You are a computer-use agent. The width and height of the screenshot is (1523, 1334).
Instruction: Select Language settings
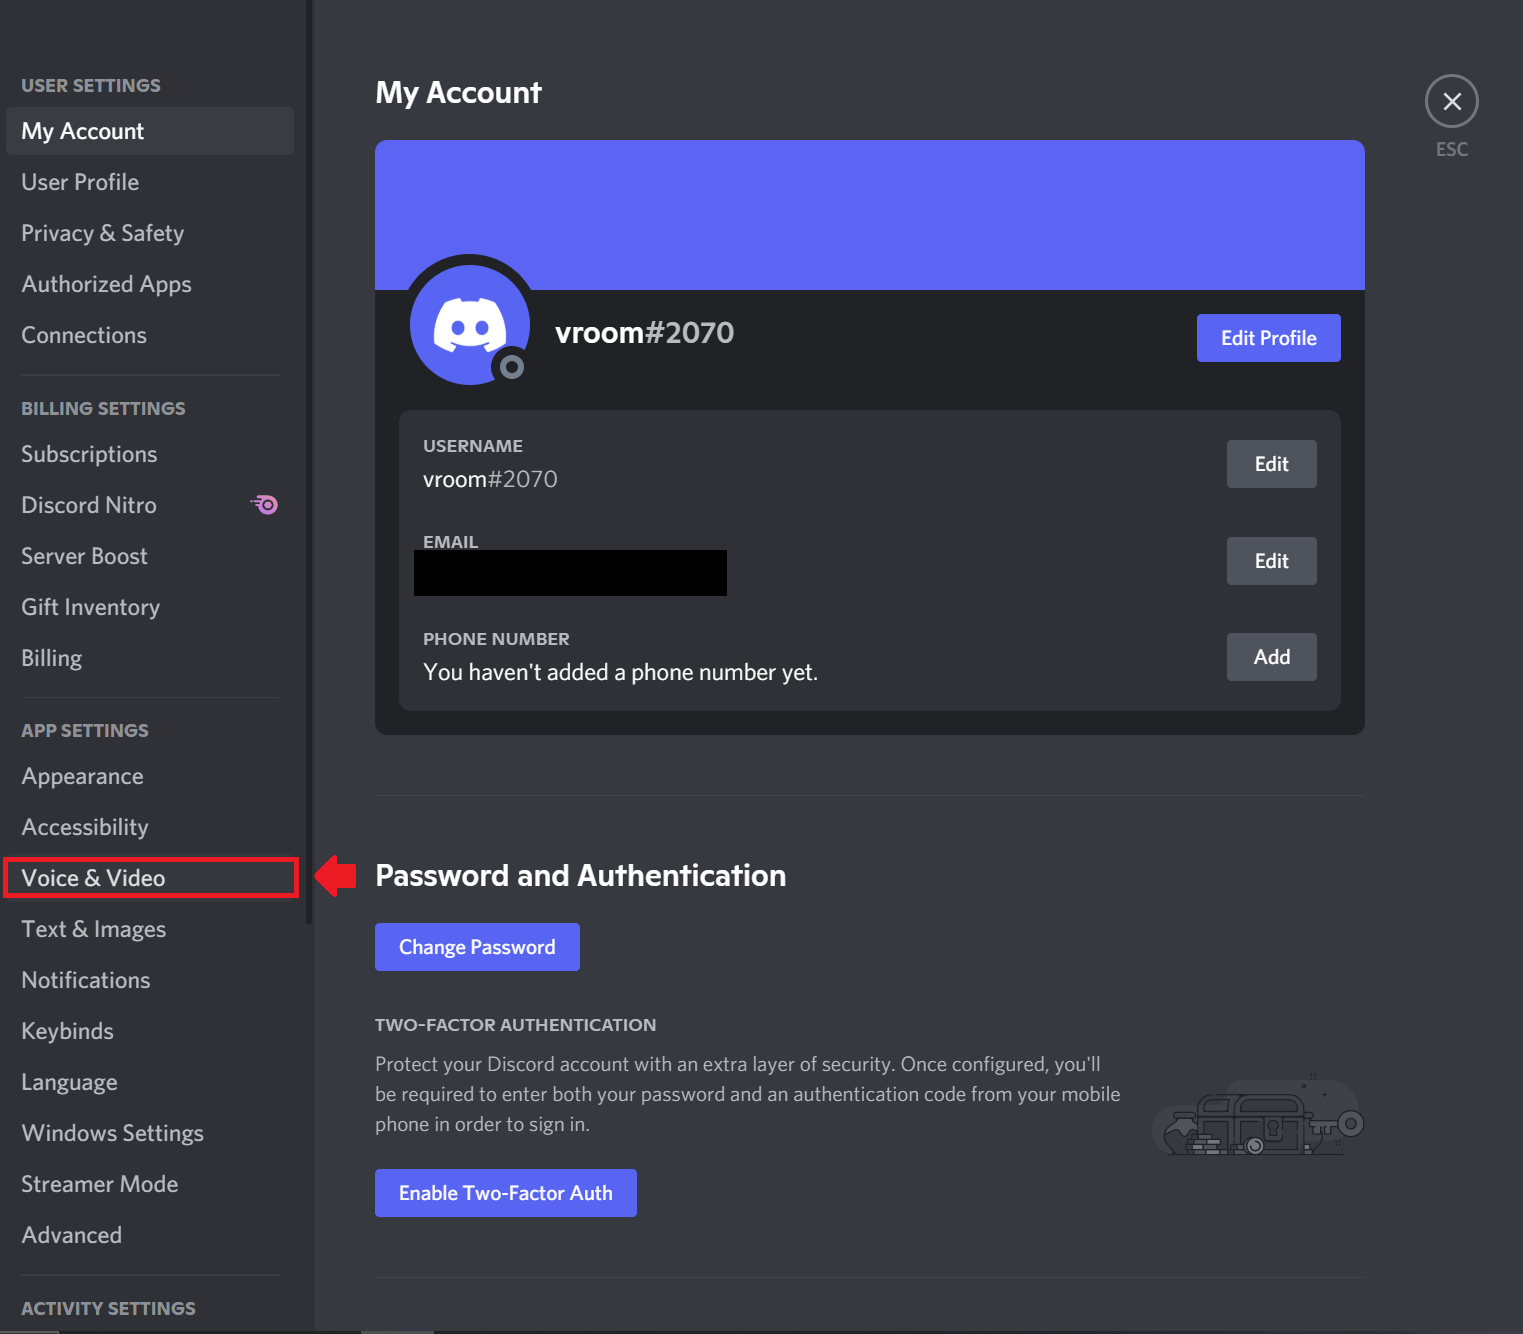point(150,1082)
